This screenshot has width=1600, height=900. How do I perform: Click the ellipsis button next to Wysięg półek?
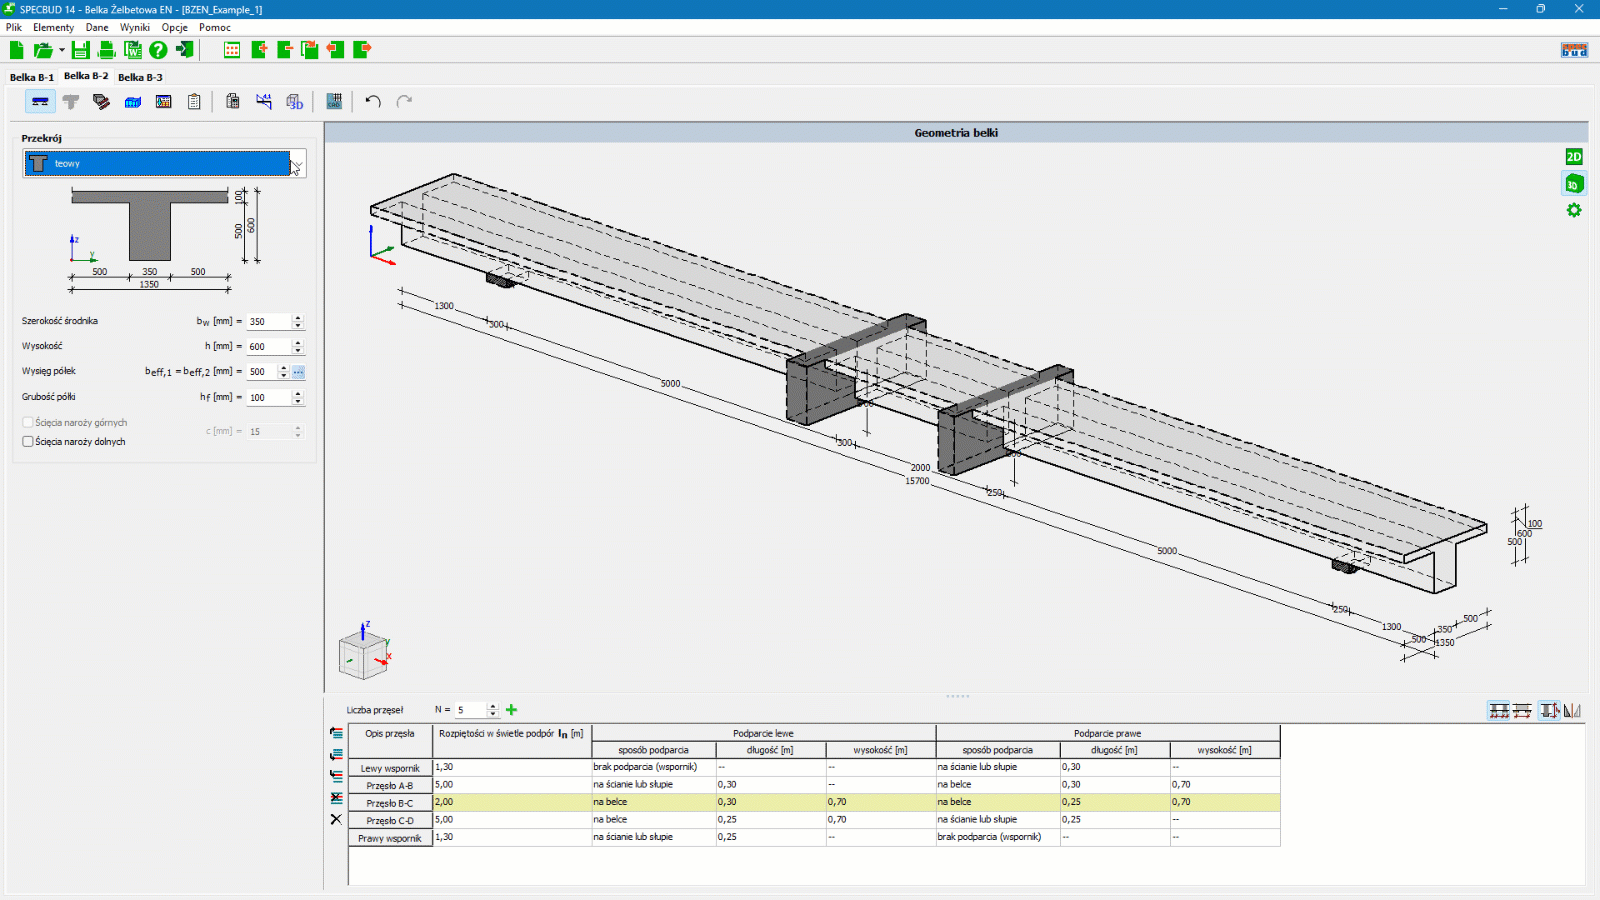pyautogui.click(x=298, y=372)
